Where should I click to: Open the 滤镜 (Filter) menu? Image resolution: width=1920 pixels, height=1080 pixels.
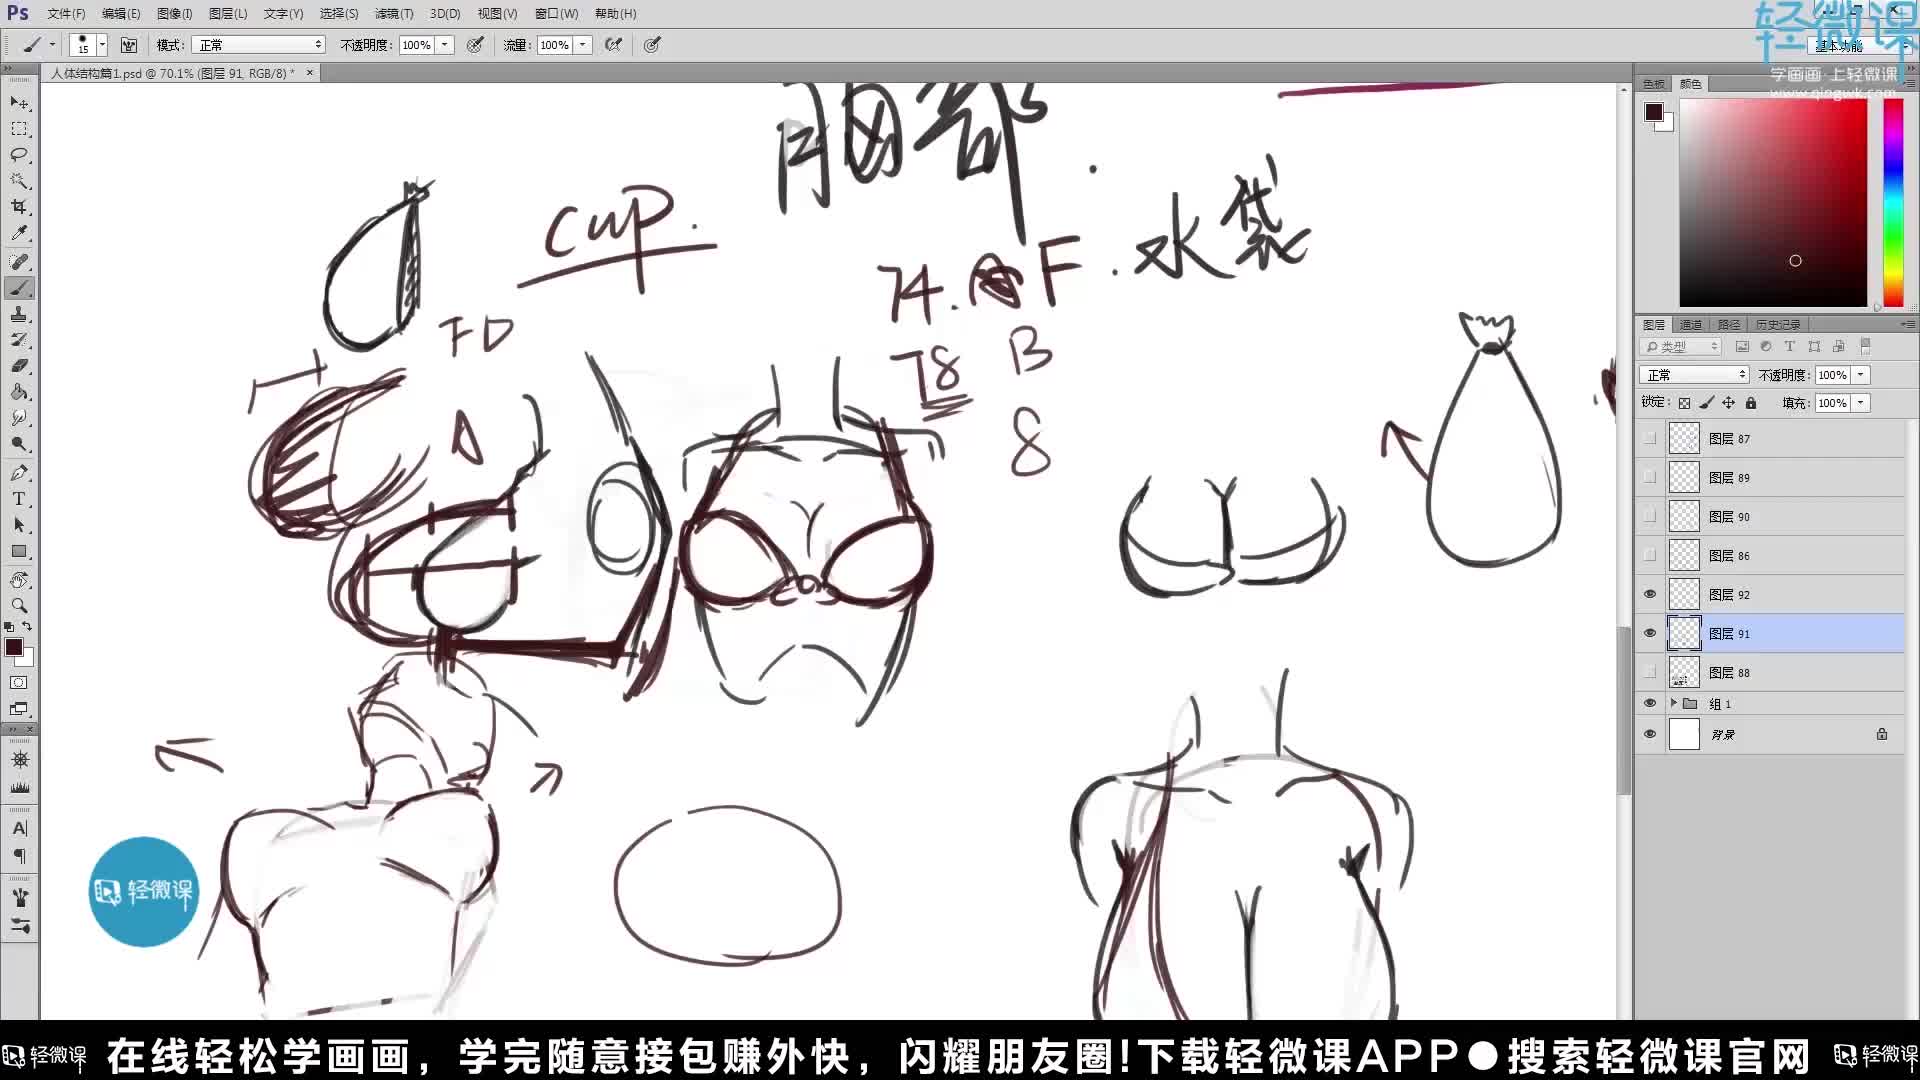point(393,13)
